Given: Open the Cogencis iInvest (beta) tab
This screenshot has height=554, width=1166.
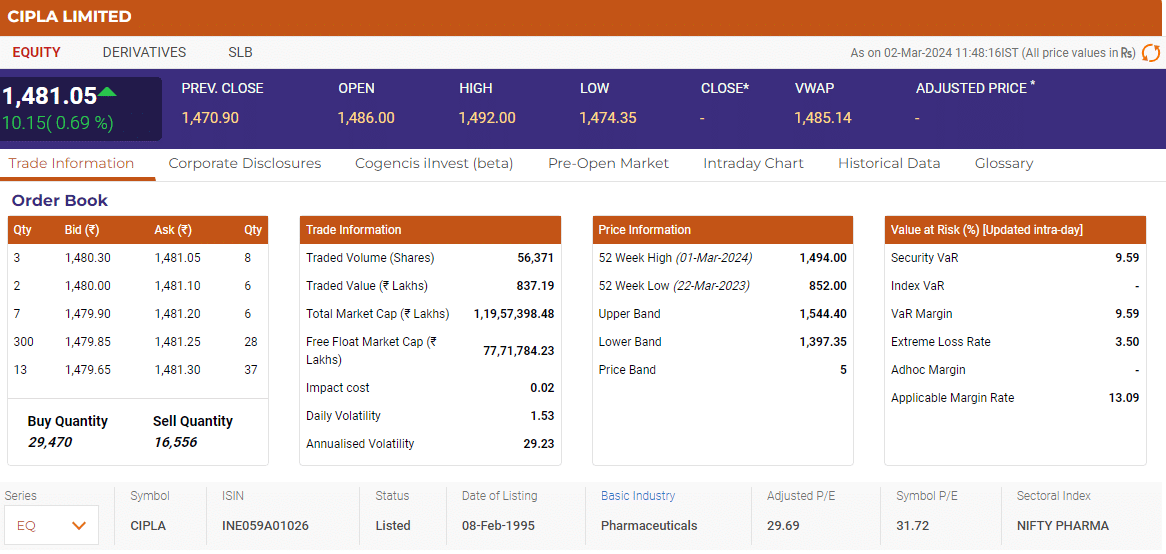Looking at the screenshot, I should tap(434, 163).
